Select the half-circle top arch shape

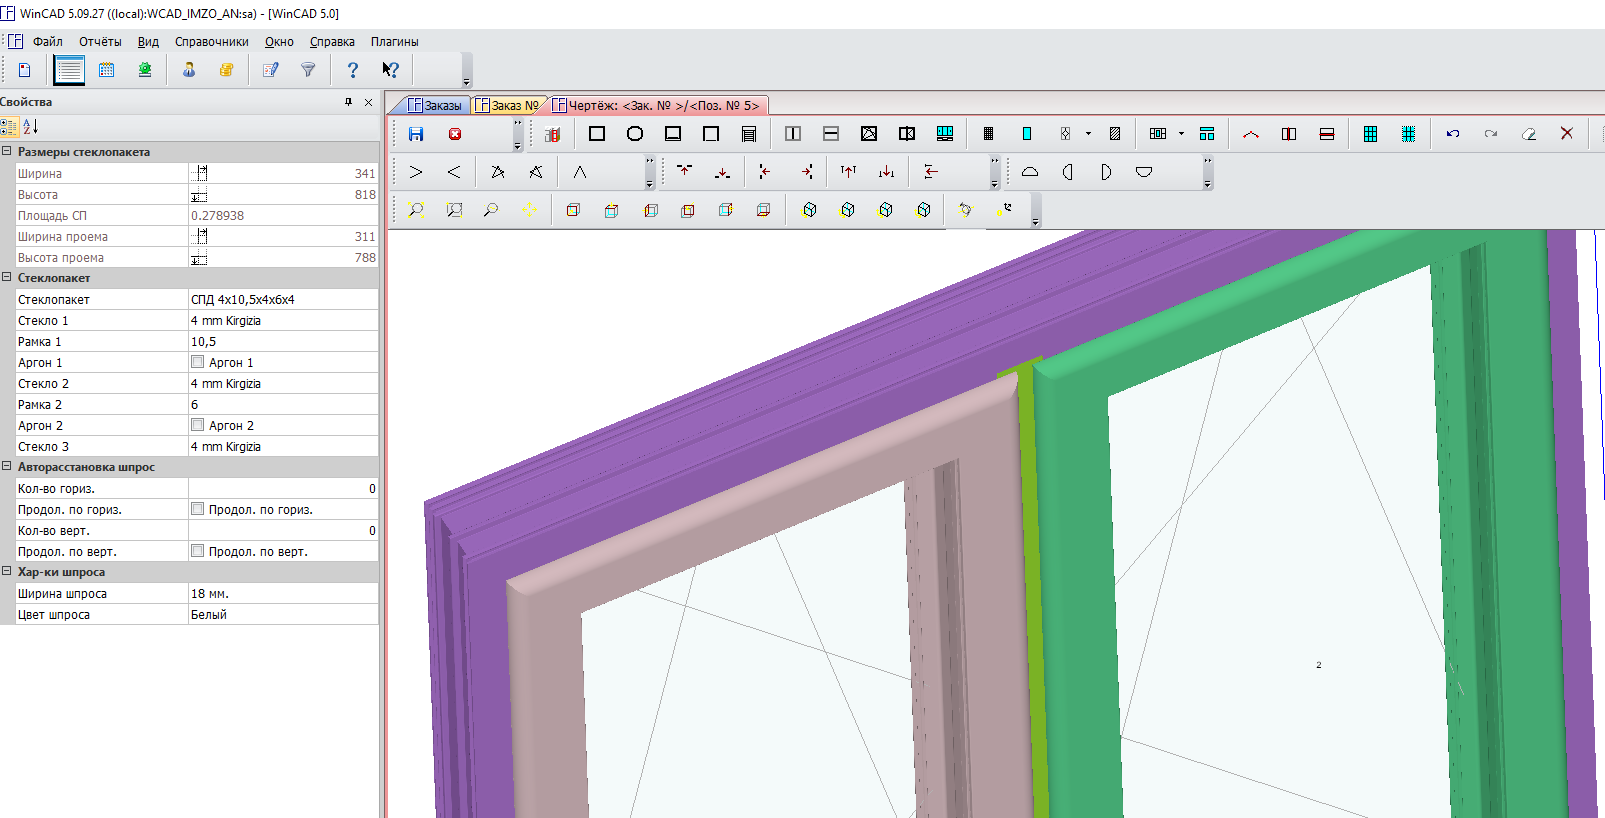(x=1030, y=172)
